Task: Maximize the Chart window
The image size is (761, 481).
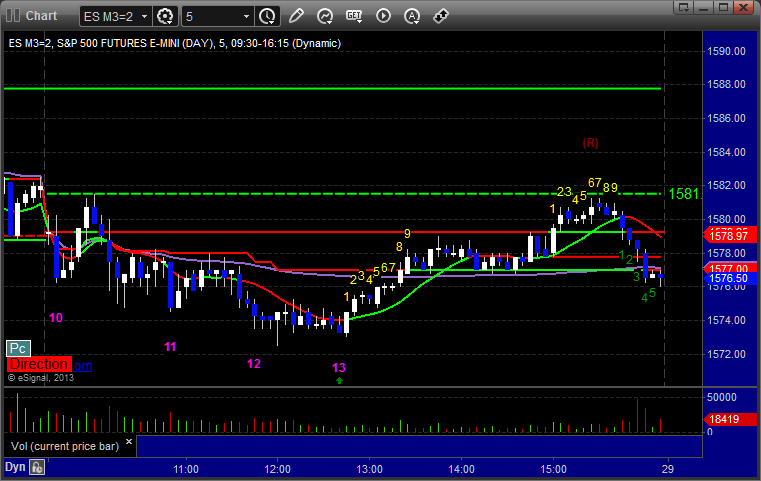Action: click(724, 7)
